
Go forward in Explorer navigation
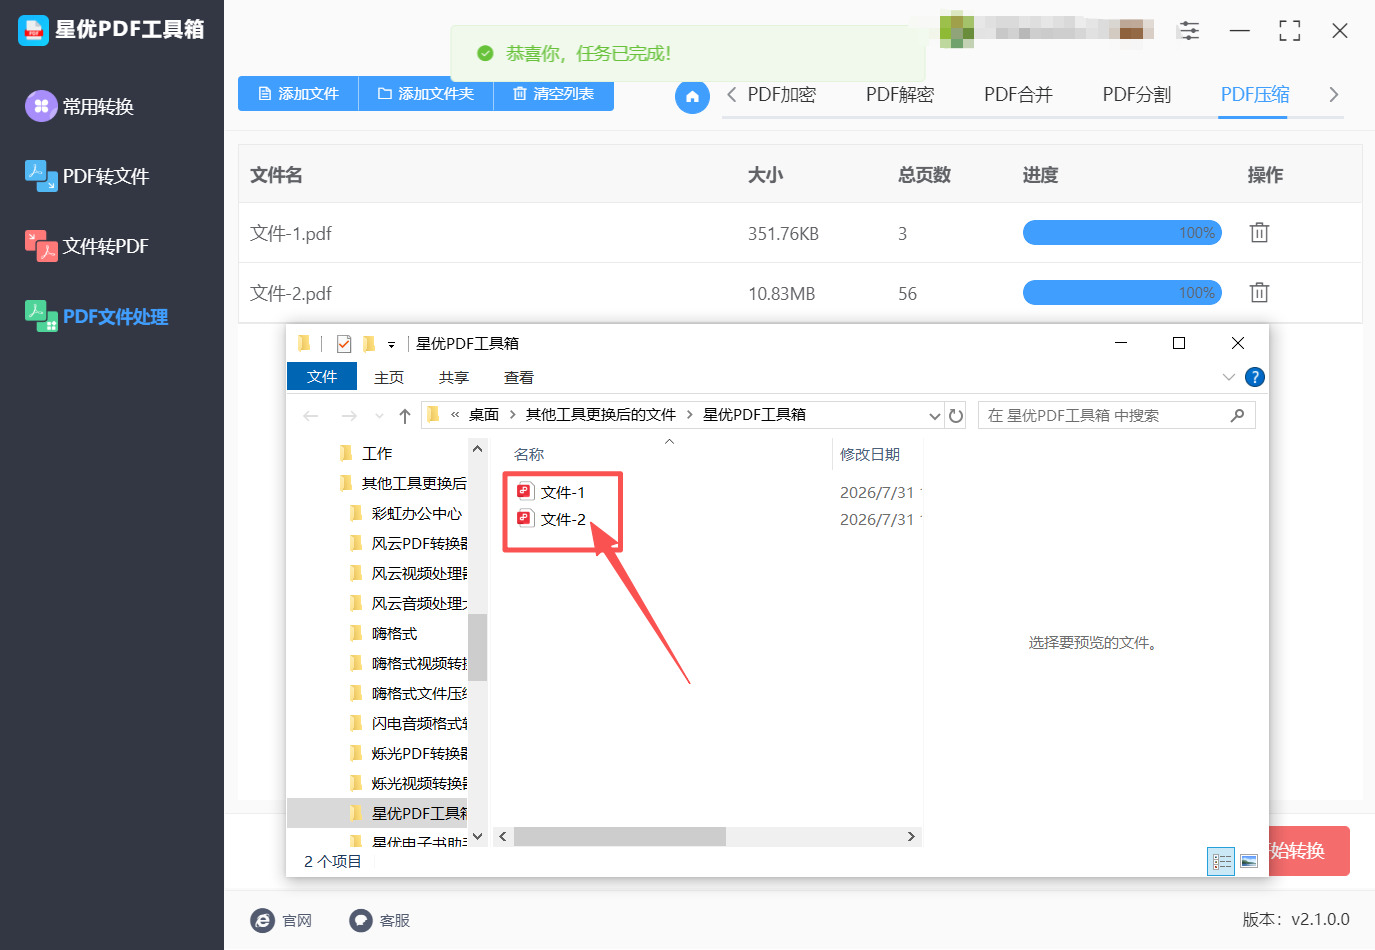click(349, 415)
